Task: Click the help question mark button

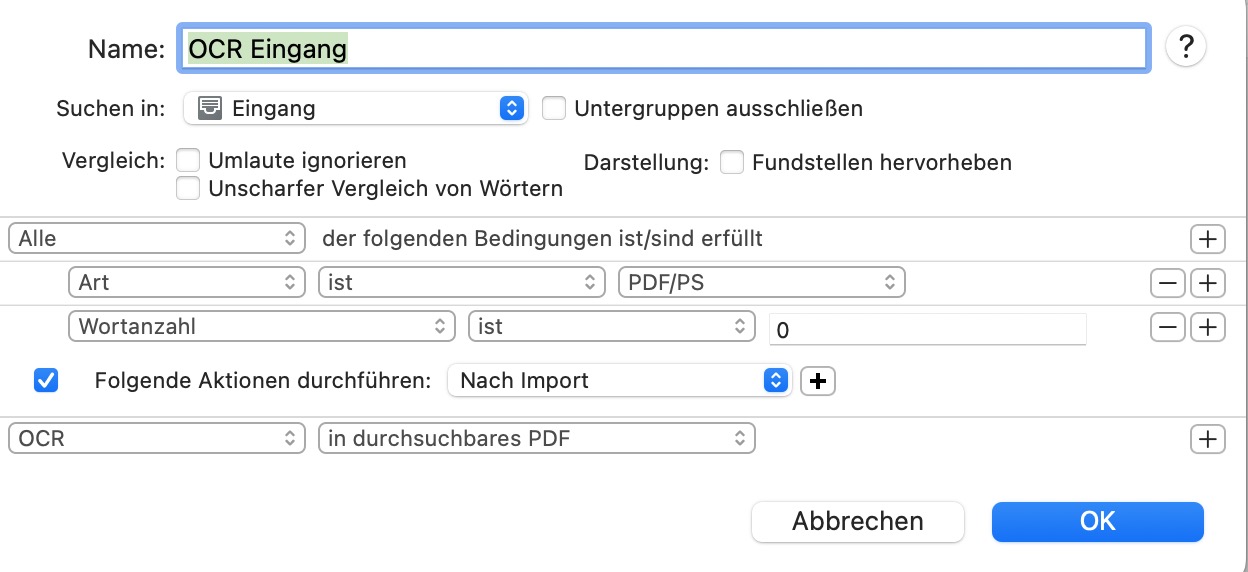Action: tap(1186, 47)
